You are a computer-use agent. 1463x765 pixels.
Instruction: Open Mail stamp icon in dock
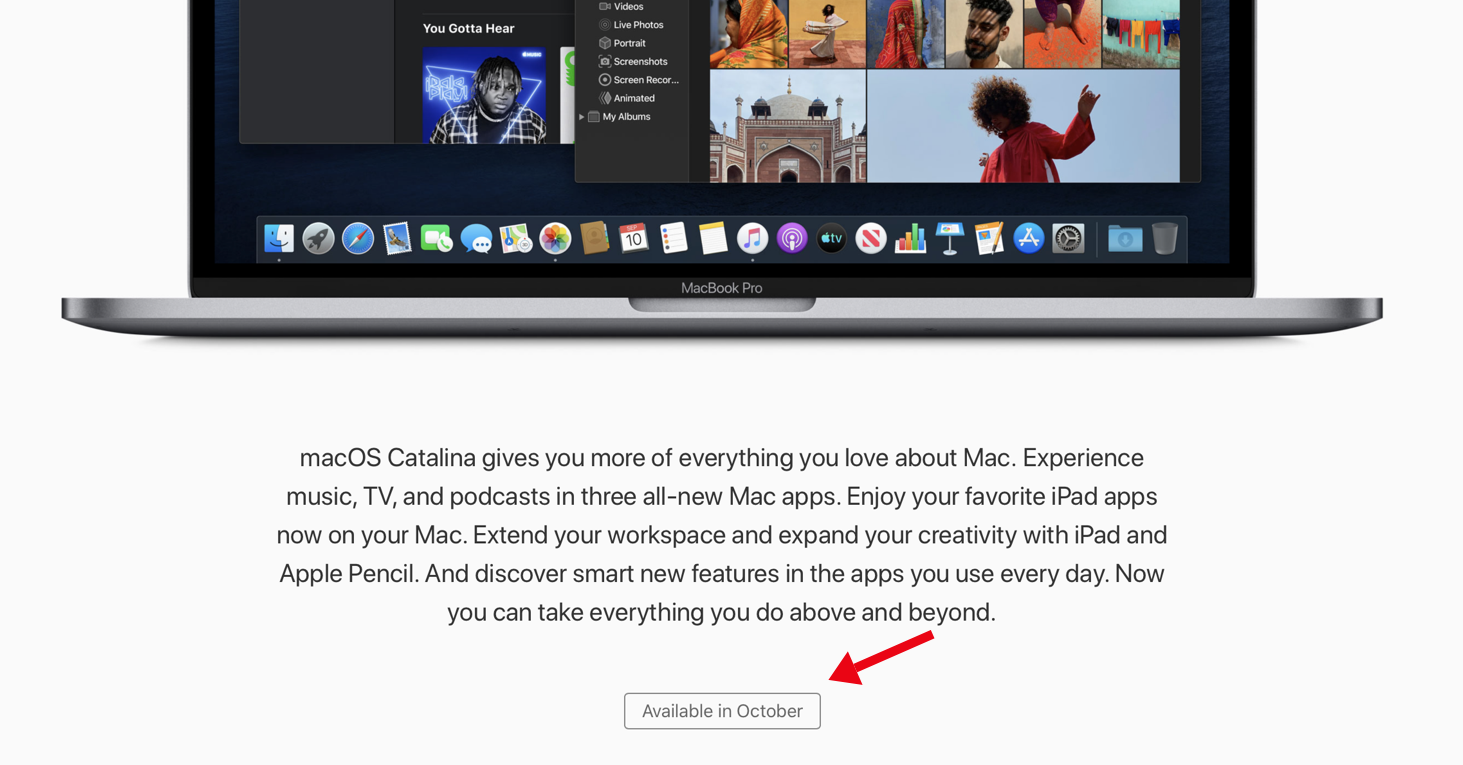click(x=397, y=238)
